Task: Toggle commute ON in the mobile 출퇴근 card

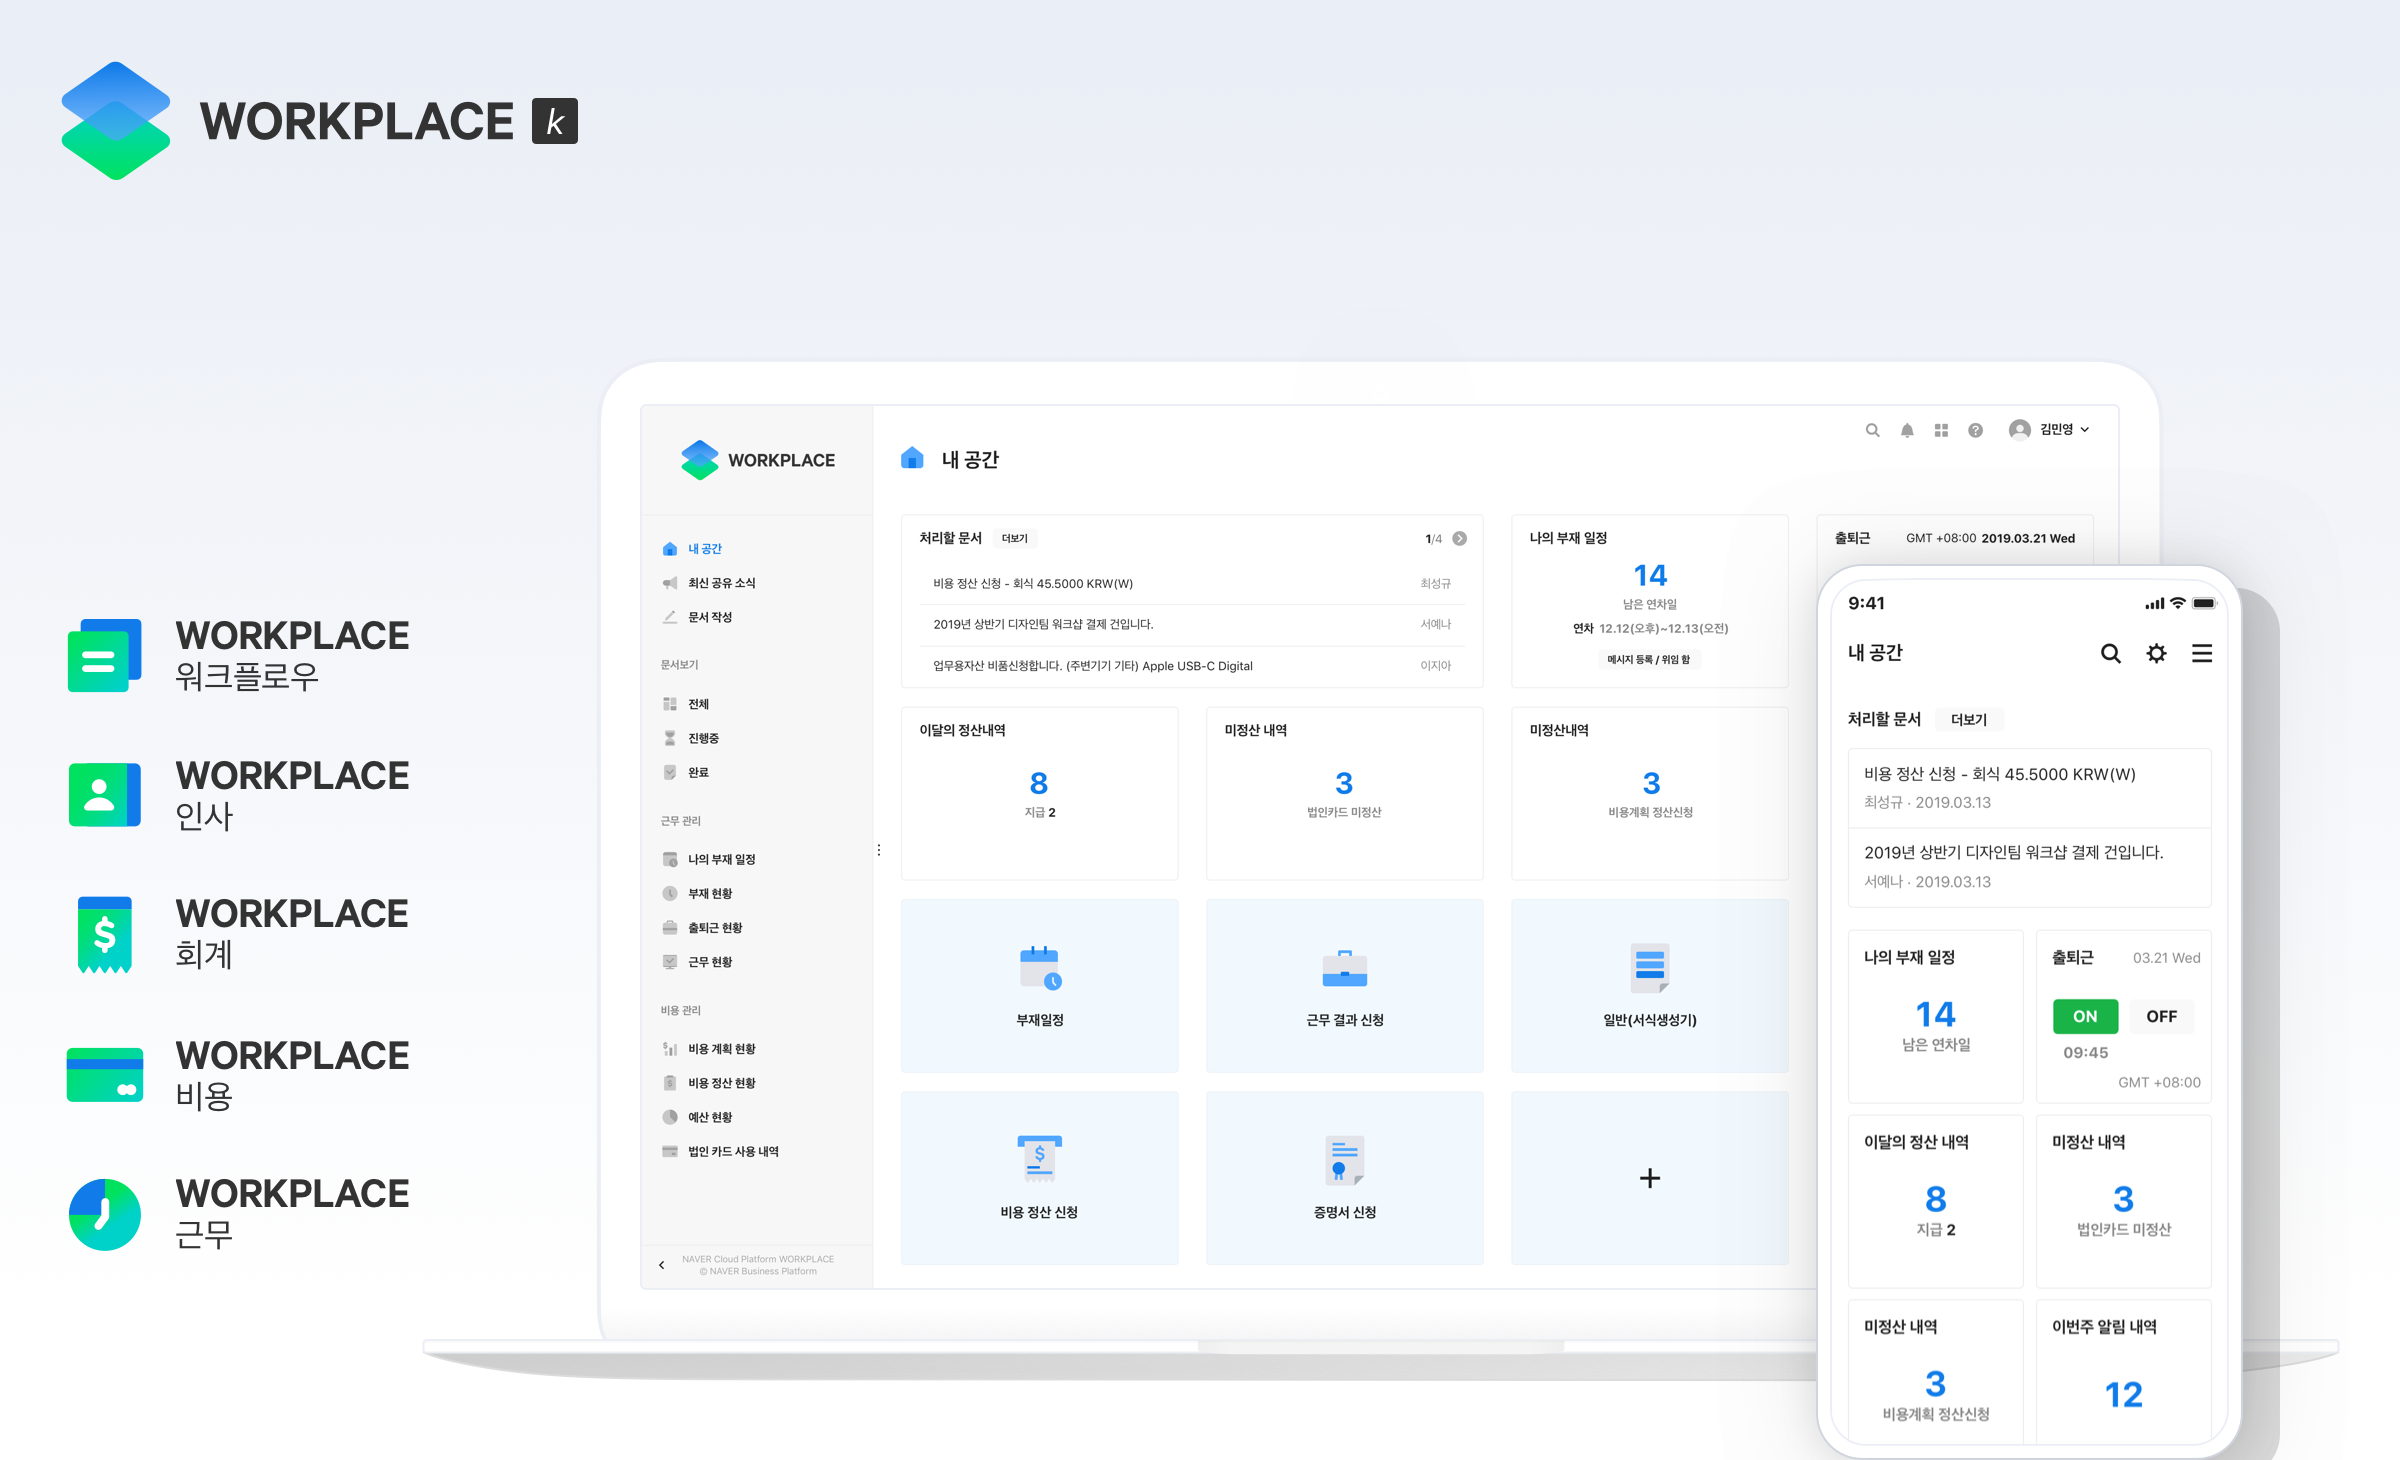Action: (2085, 1016)
